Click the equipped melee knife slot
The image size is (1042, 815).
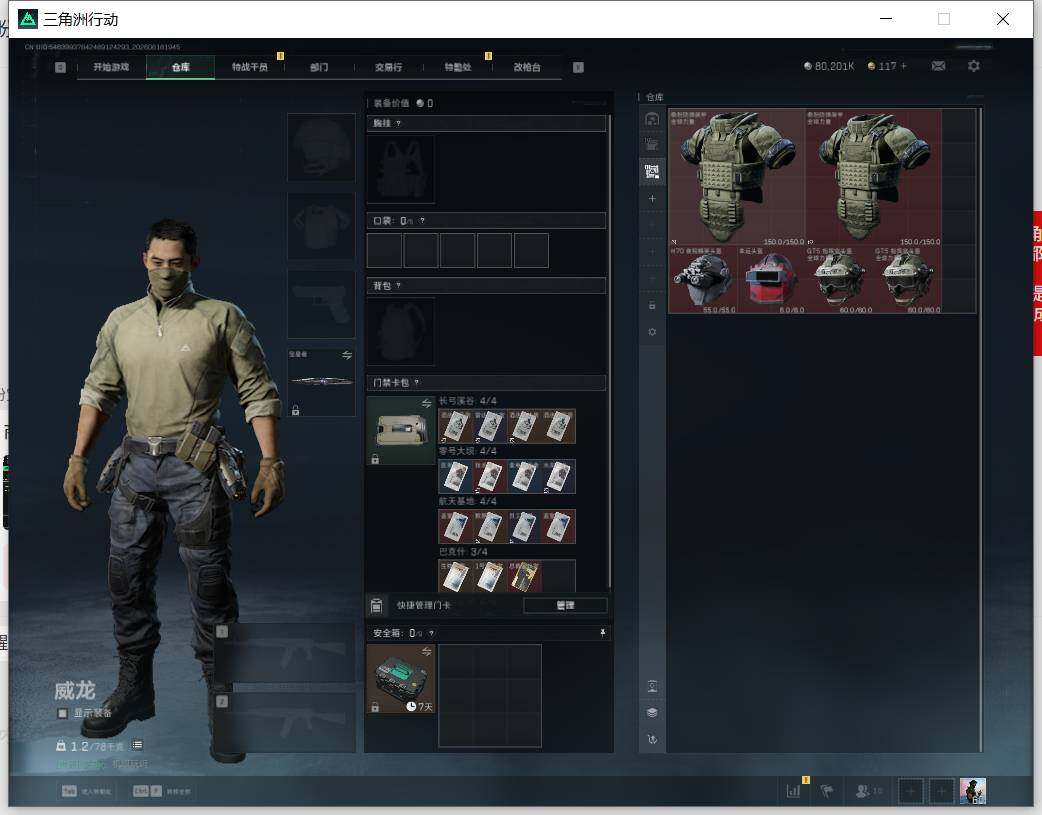coord(321,382)
